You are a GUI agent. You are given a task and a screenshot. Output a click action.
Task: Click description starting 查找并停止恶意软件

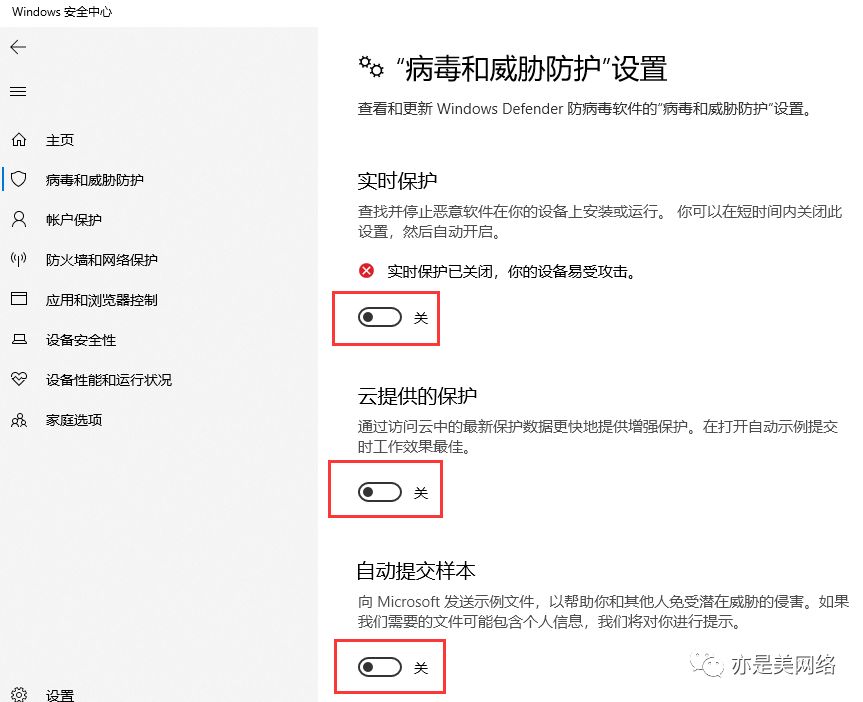(x=600, y=221)
